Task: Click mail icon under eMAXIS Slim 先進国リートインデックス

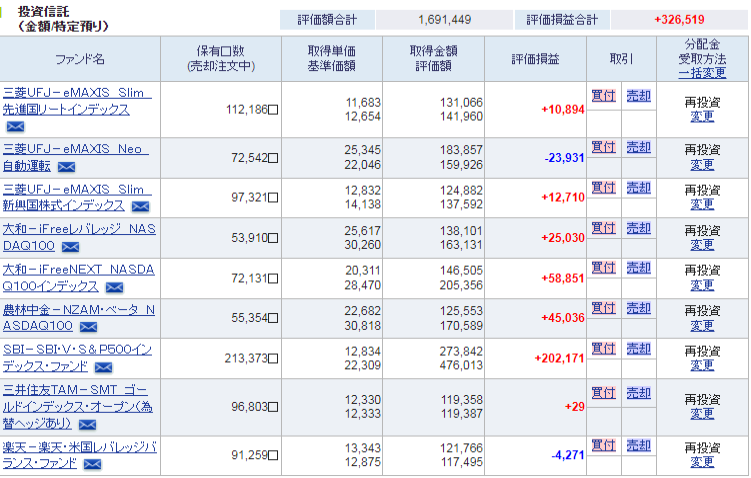Action: point(15,126)
